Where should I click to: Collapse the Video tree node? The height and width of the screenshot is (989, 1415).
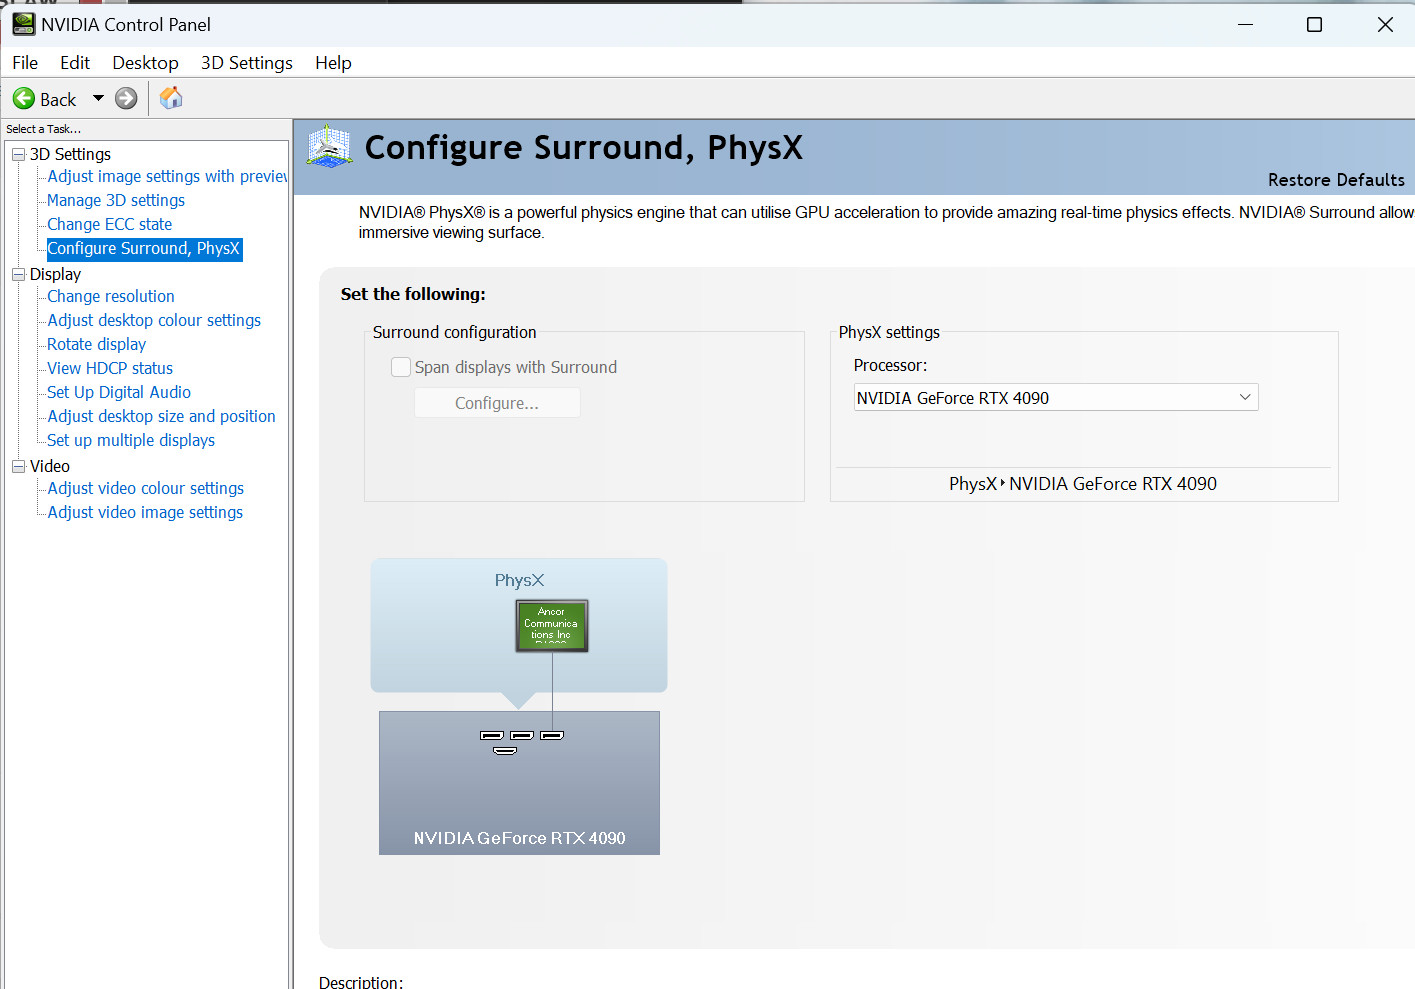[x=18, y=466]
